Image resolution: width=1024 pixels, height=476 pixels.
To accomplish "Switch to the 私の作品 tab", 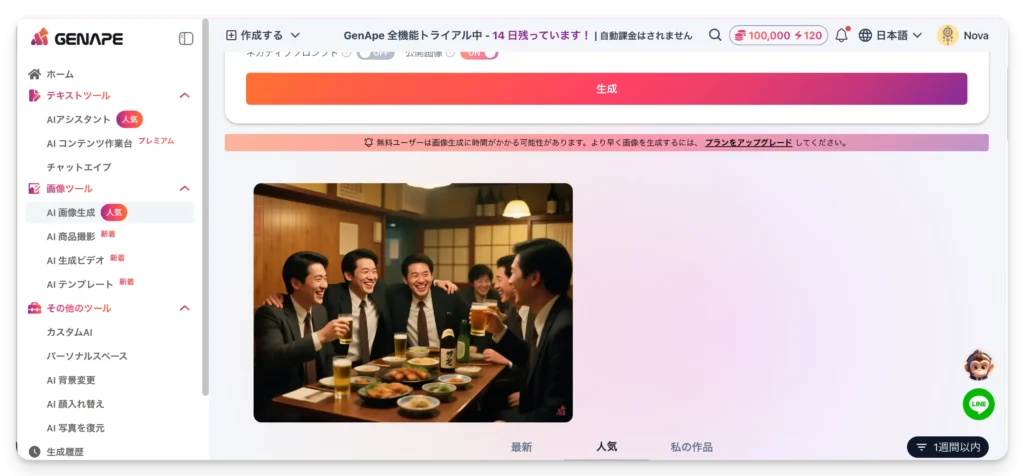I will pos(692,447).
